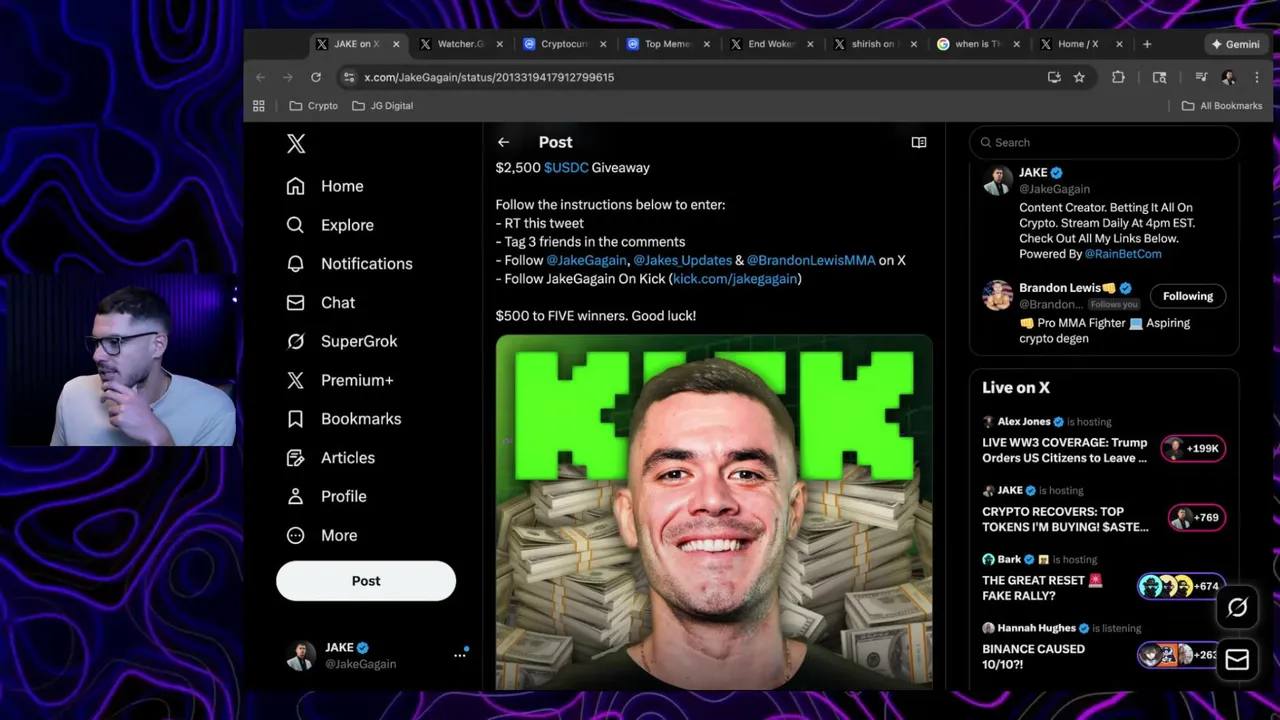Click the X search field
Viewport: 1280px width, 720px height.
tap(1104, 142)
